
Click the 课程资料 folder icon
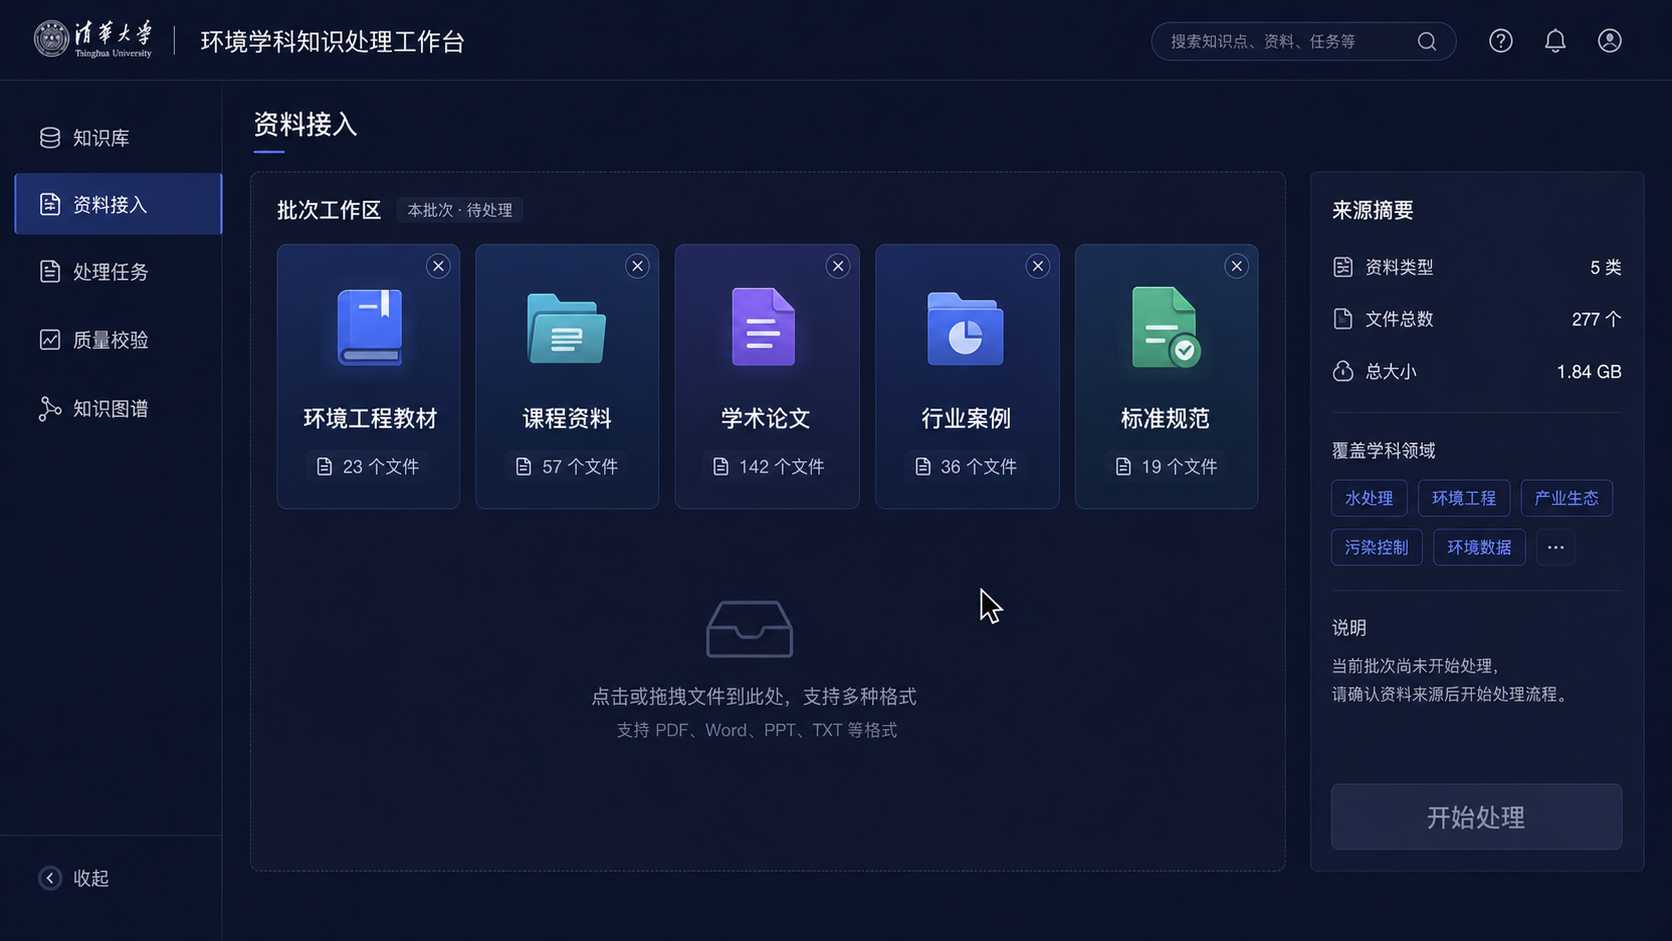tap(566, 328)
